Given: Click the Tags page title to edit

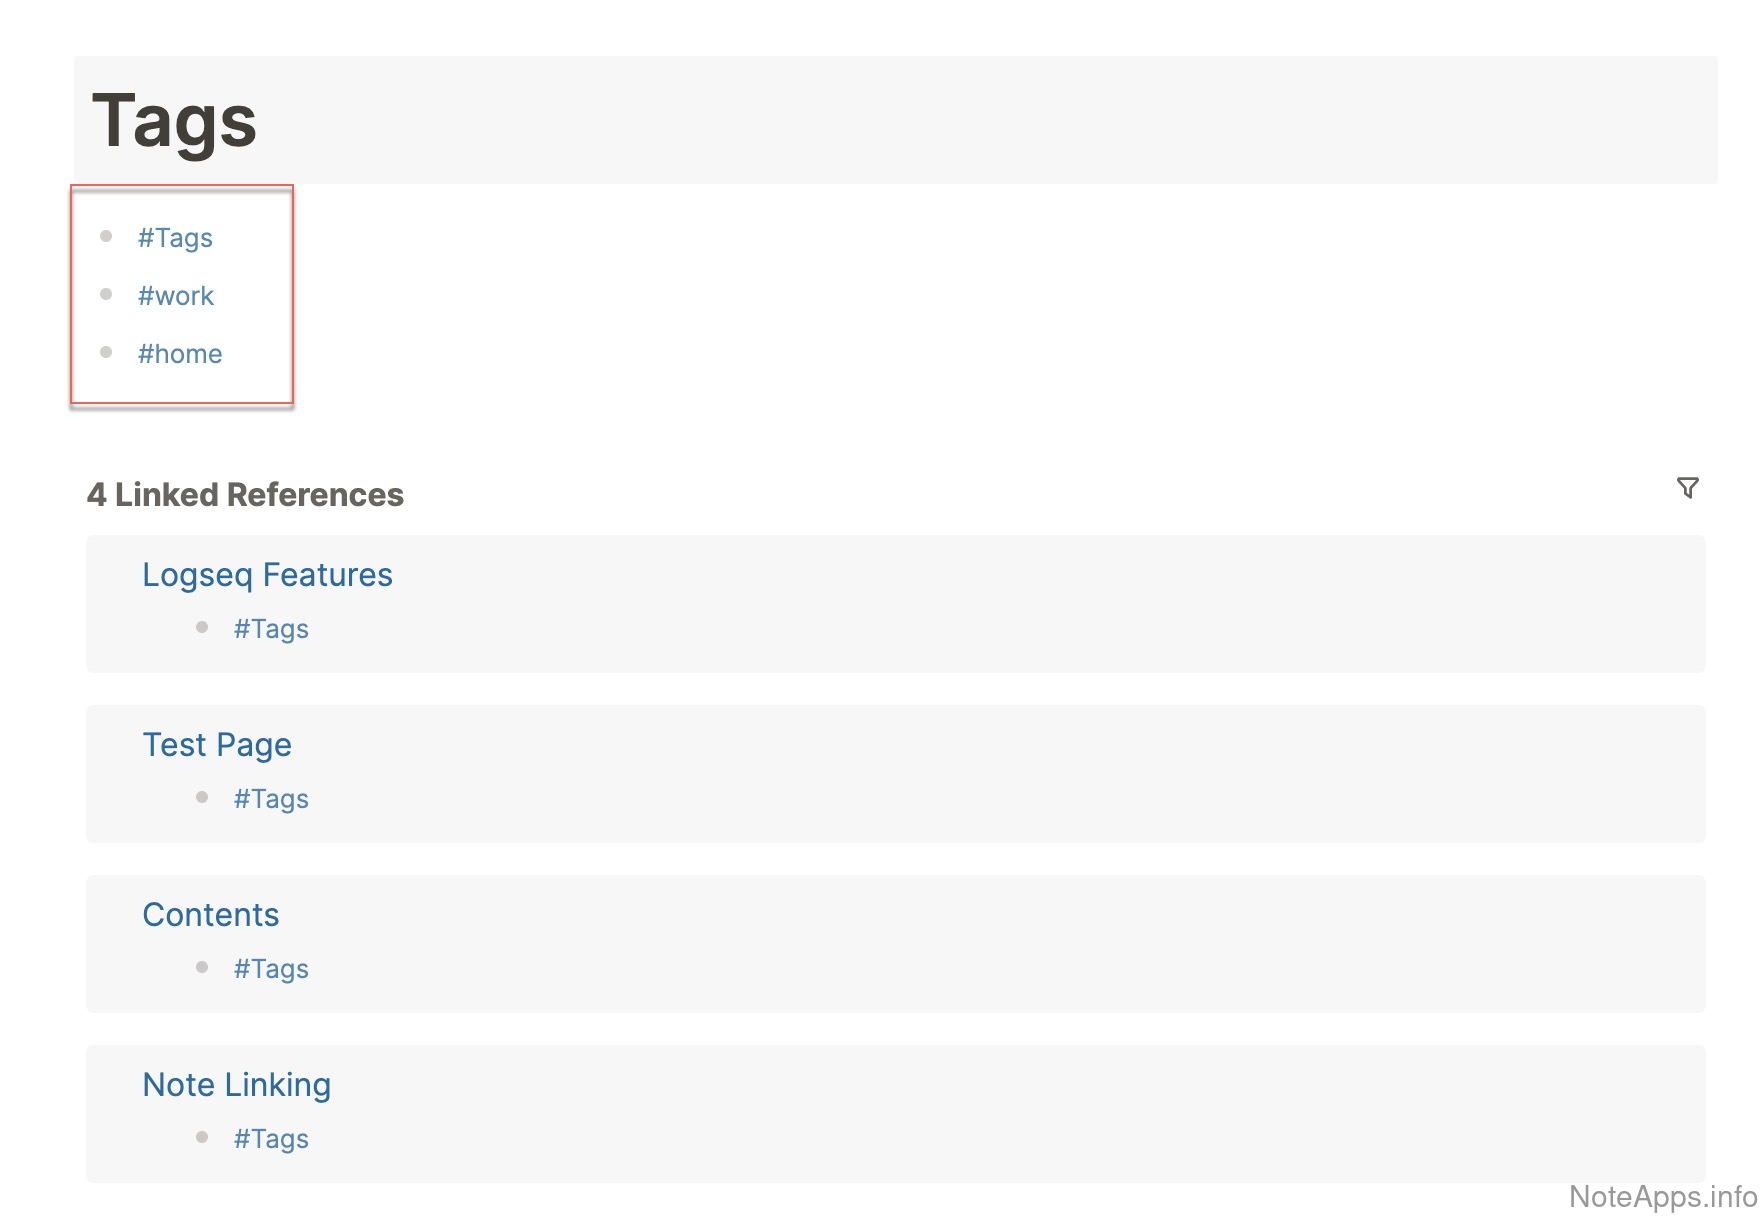Looking at the screenshot, I should (x=175, y=121).
